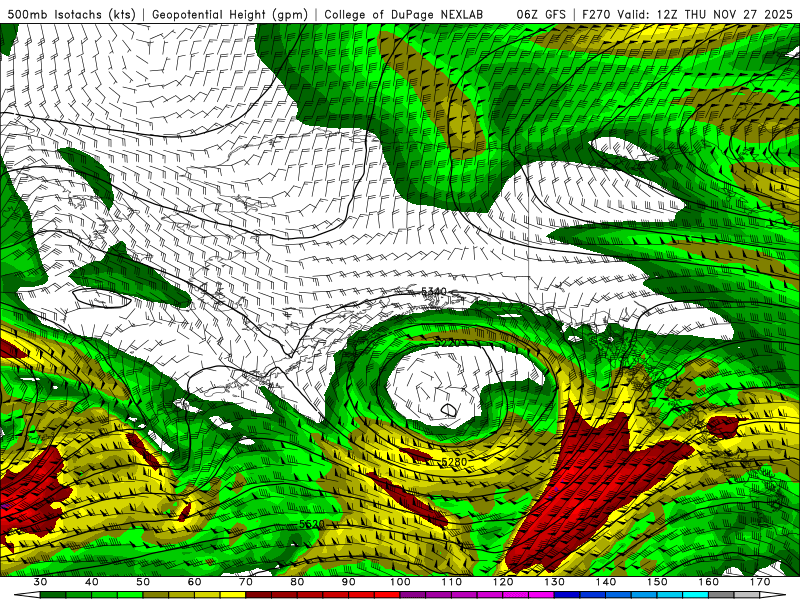
Task: Click the 100 kts color scale label
Action: (x=400, y=582)
